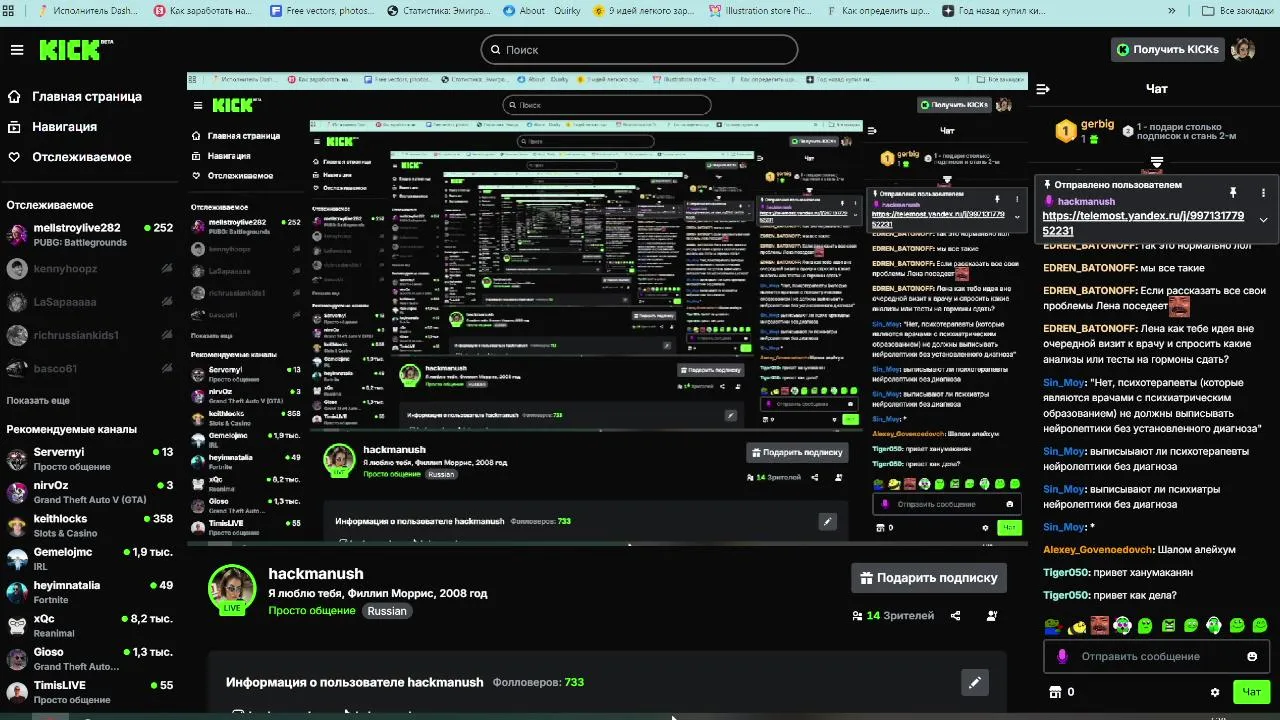Open the 'Как заработать на...' bookmark in top bar
1280x720 pixels.
point(204,11)
